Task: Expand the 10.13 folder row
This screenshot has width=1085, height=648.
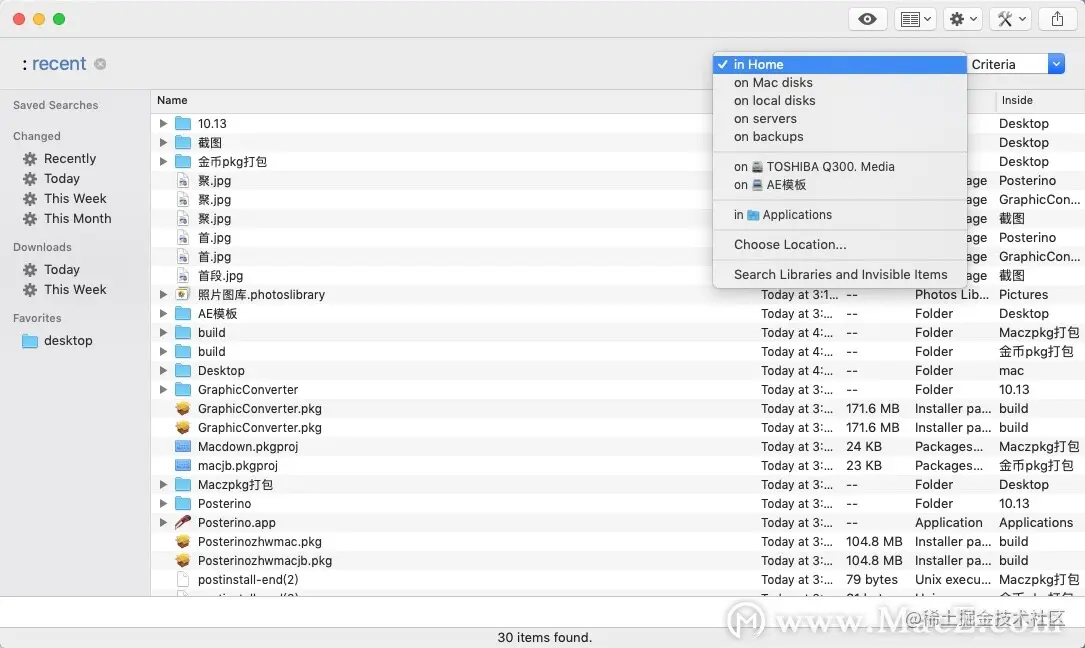Action: (163, 123)
